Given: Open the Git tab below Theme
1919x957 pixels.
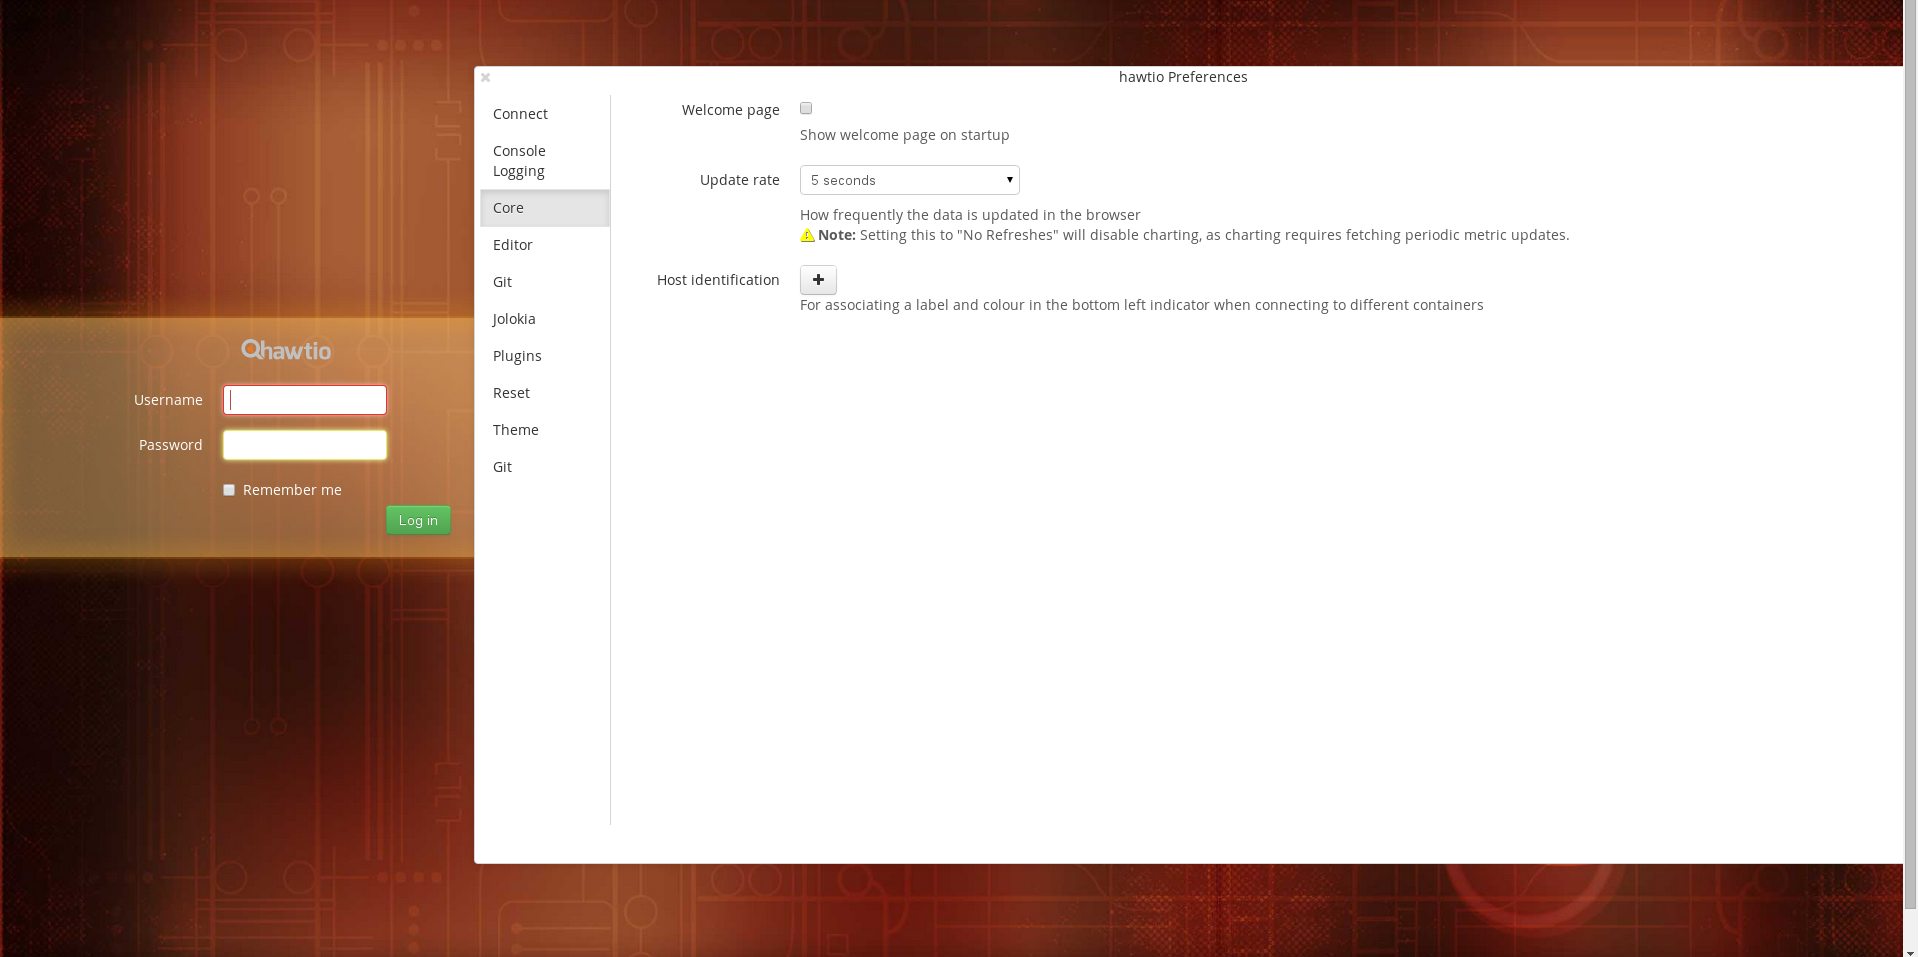Looking at the screenshot, I should click(545, 467).
